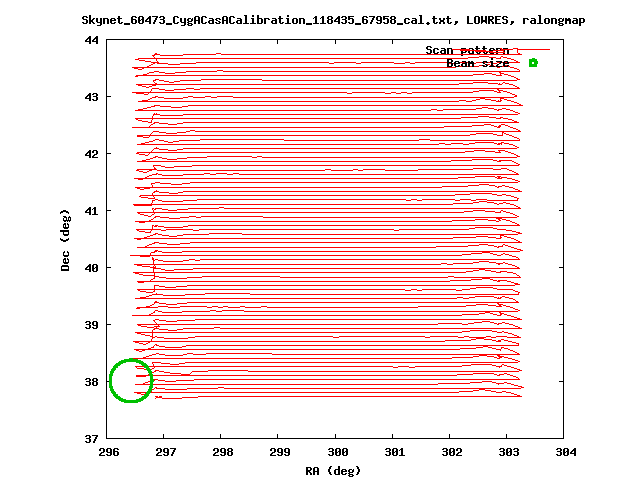The width and height of the screenshot is (640, 480).
Task: Click the 302 tick on RA axis
Action: (x=450, y=452)
